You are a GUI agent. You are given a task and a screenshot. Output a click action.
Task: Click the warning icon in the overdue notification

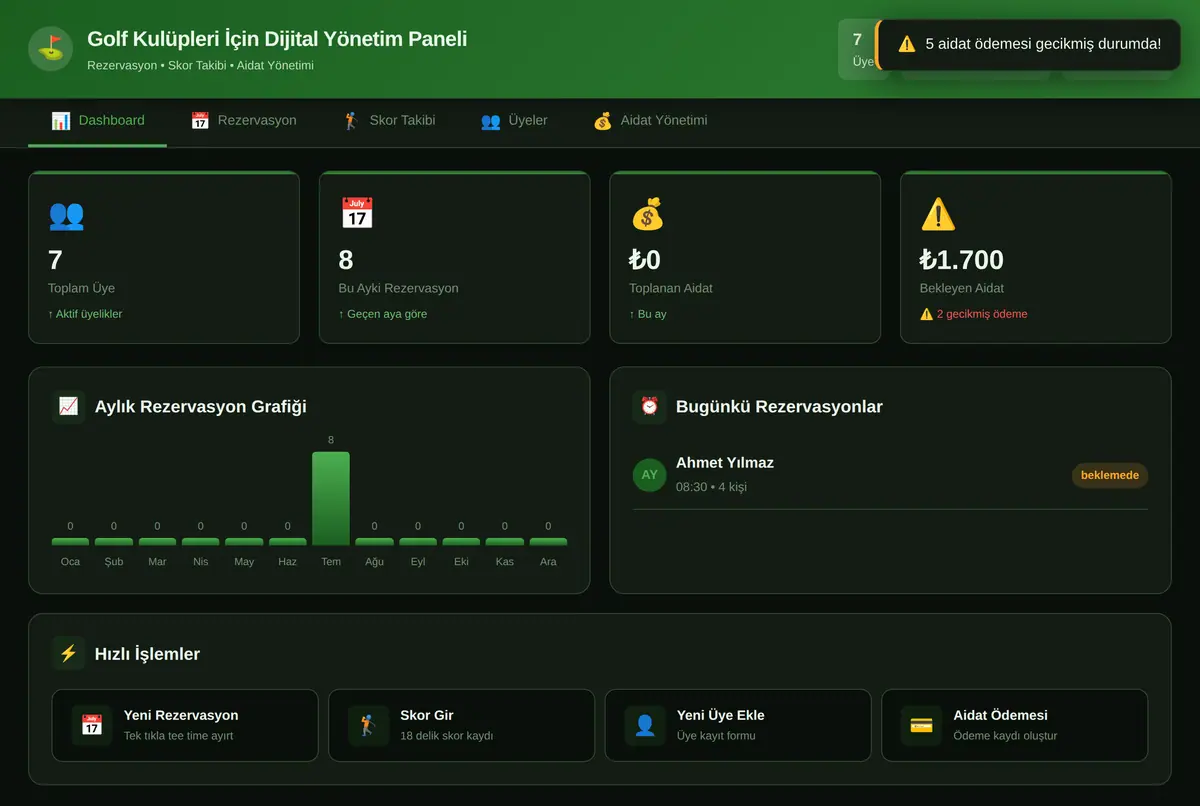pos(907,44)
